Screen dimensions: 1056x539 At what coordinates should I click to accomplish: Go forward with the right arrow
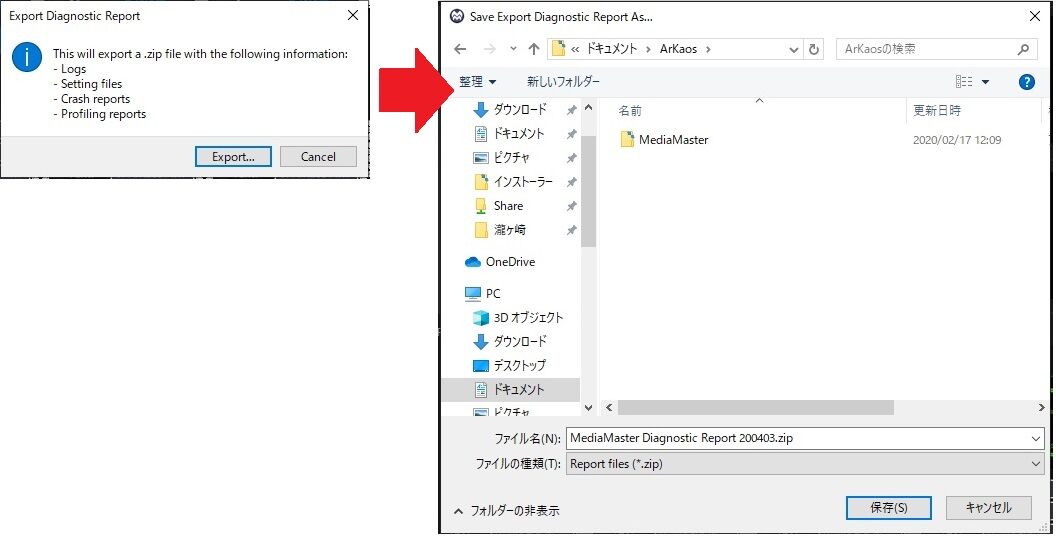click(x=490, y=49)
